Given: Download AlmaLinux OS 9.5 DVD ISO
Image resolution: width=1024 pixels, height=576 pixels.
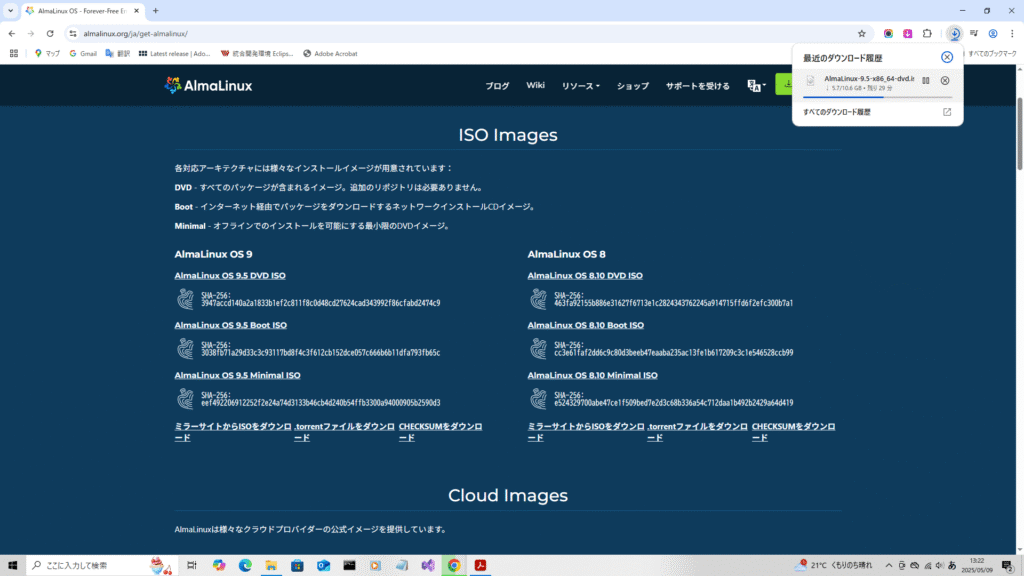Looking at the screenshot, I should 230,276.
